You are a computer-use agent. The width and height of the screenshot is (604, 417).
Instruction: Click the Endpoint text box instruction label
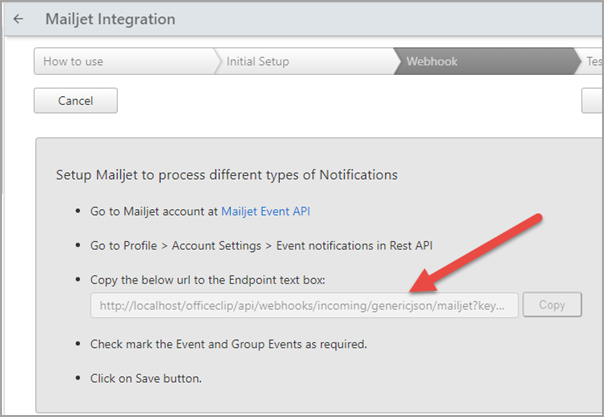[x=208, y=280]
